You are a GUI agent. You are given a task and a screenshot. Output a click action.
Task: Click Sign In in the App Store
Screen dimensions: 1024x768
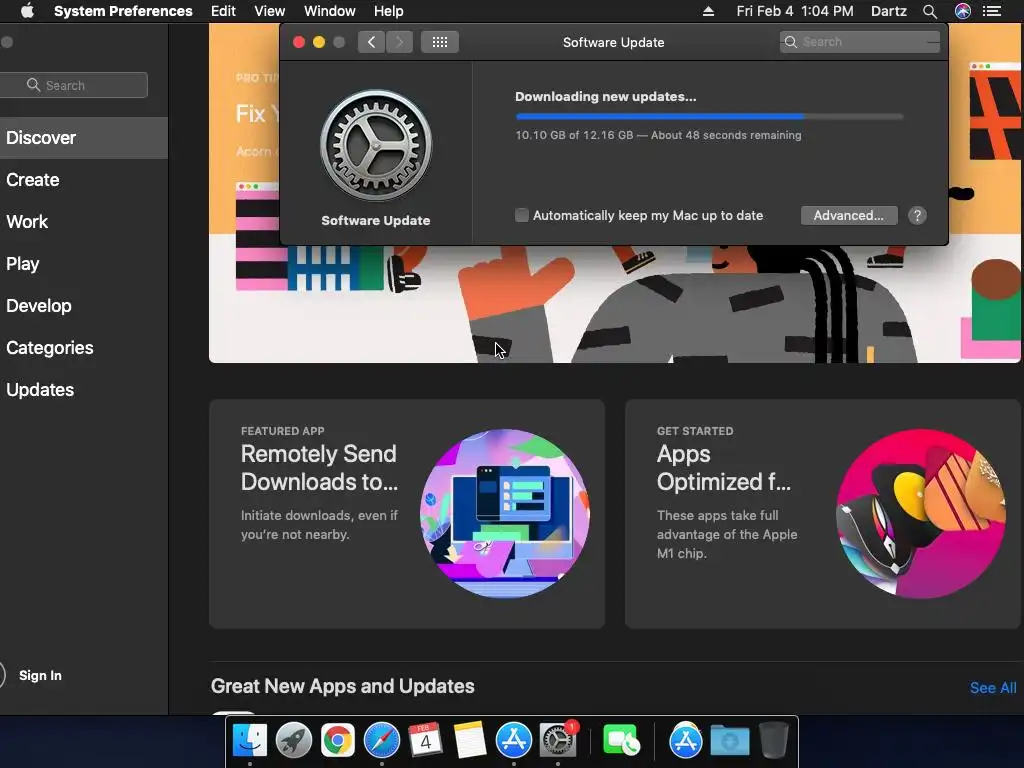[x=40, y=675]
